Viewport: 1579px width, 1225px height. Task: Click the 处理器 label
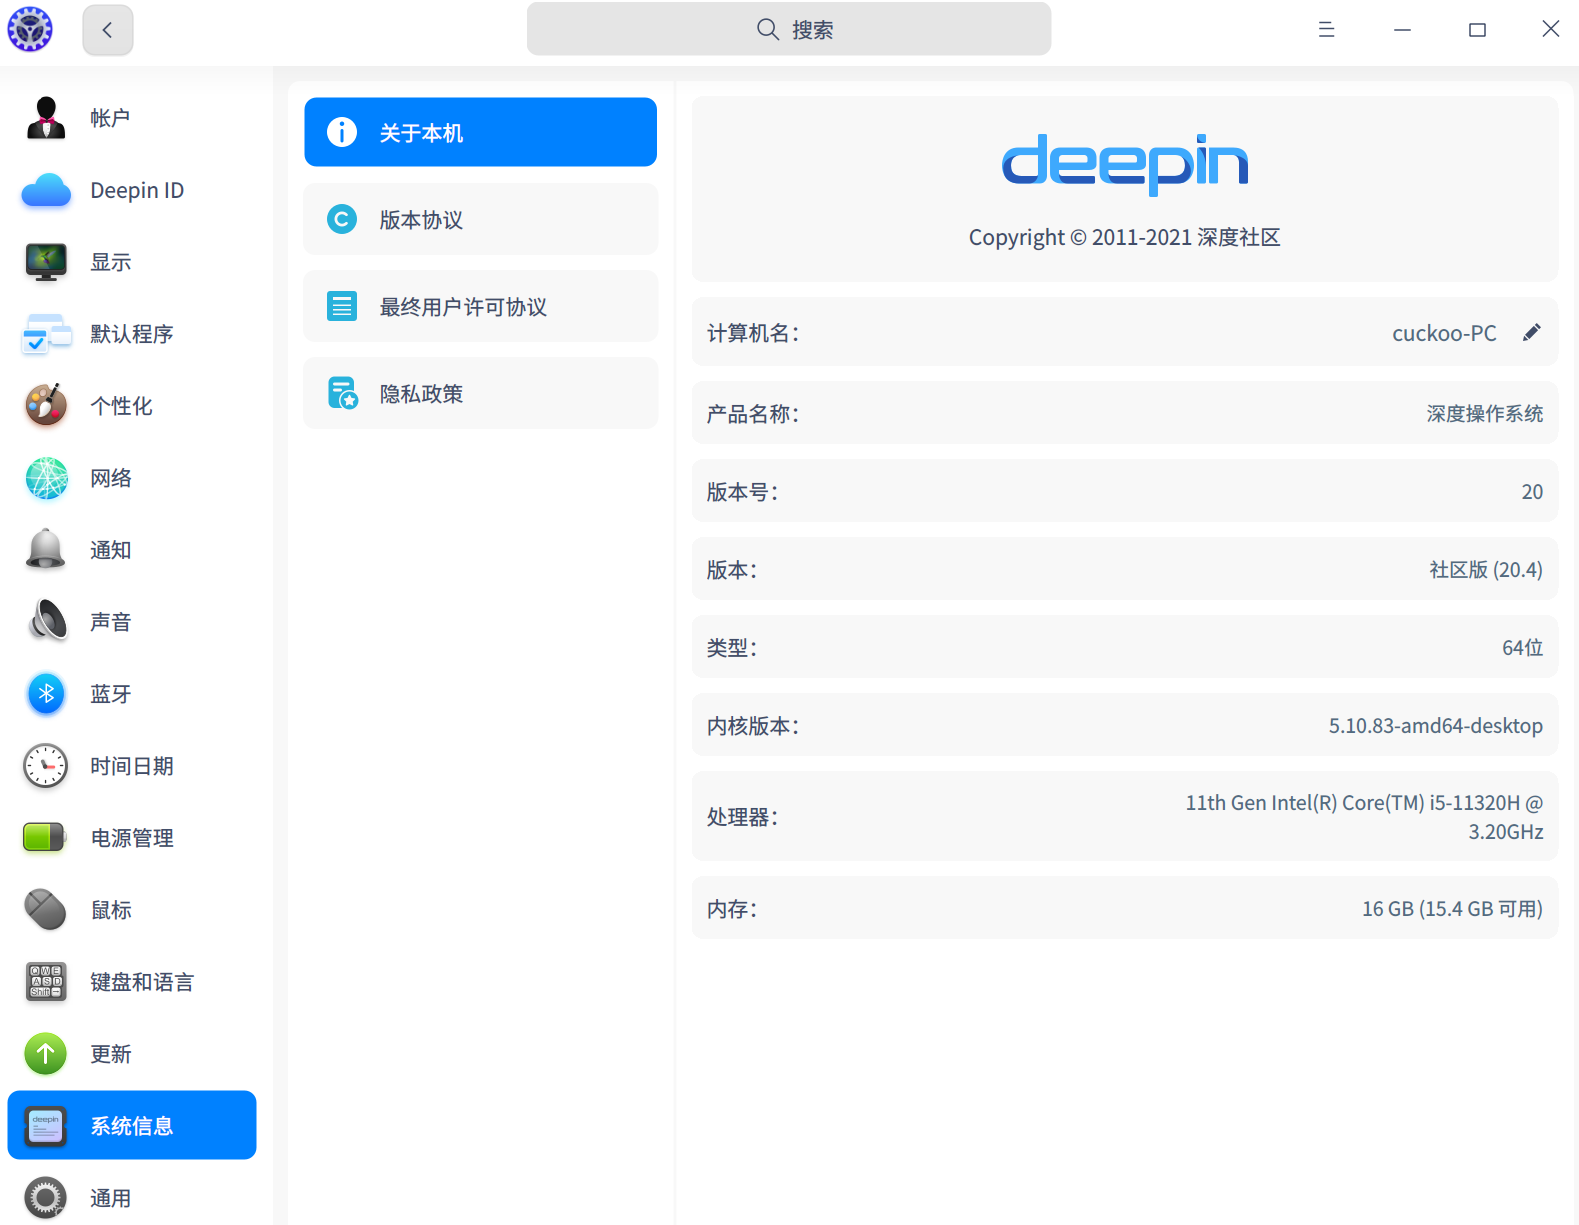coord(743,817)
